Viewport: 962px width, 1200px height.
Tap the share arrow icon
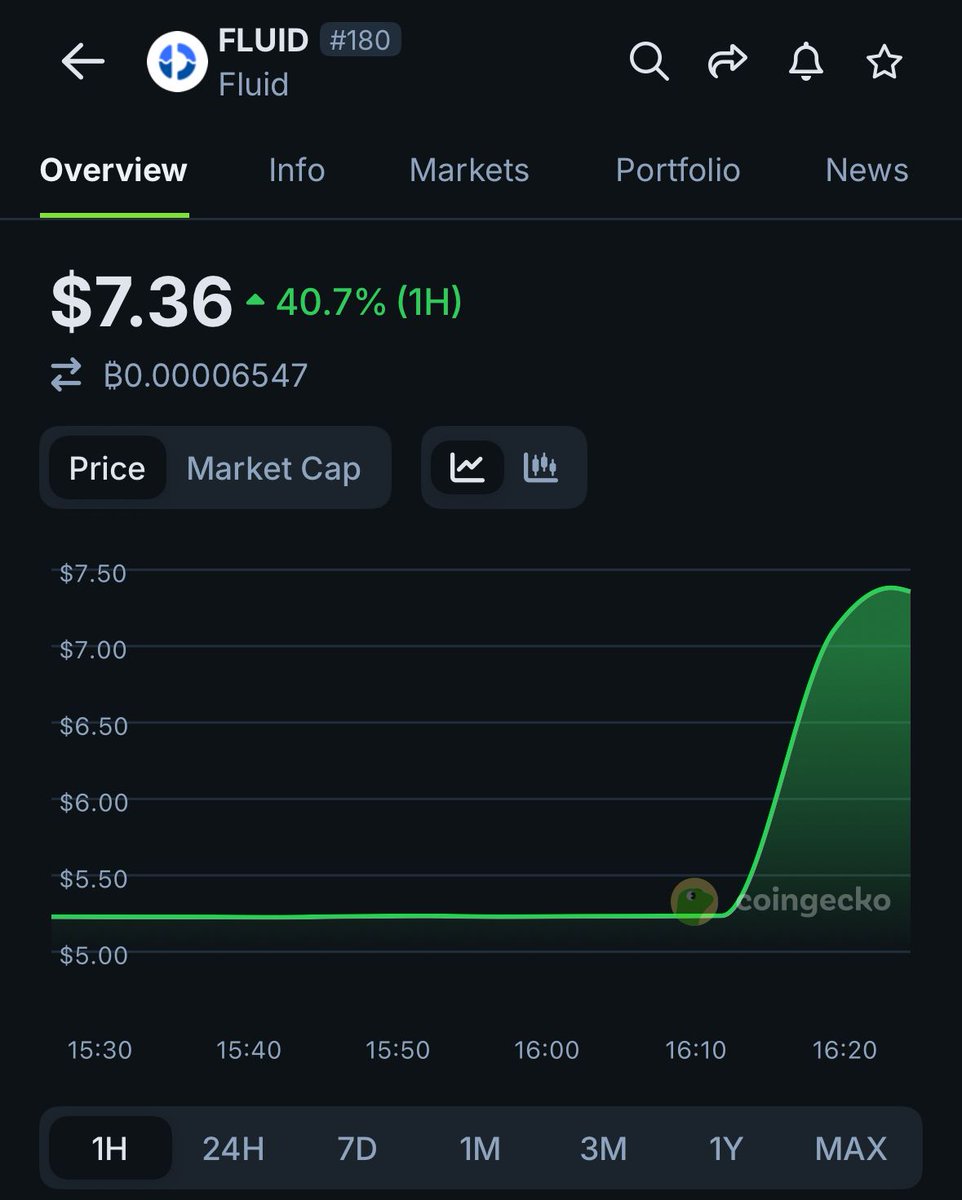(727, 62)
